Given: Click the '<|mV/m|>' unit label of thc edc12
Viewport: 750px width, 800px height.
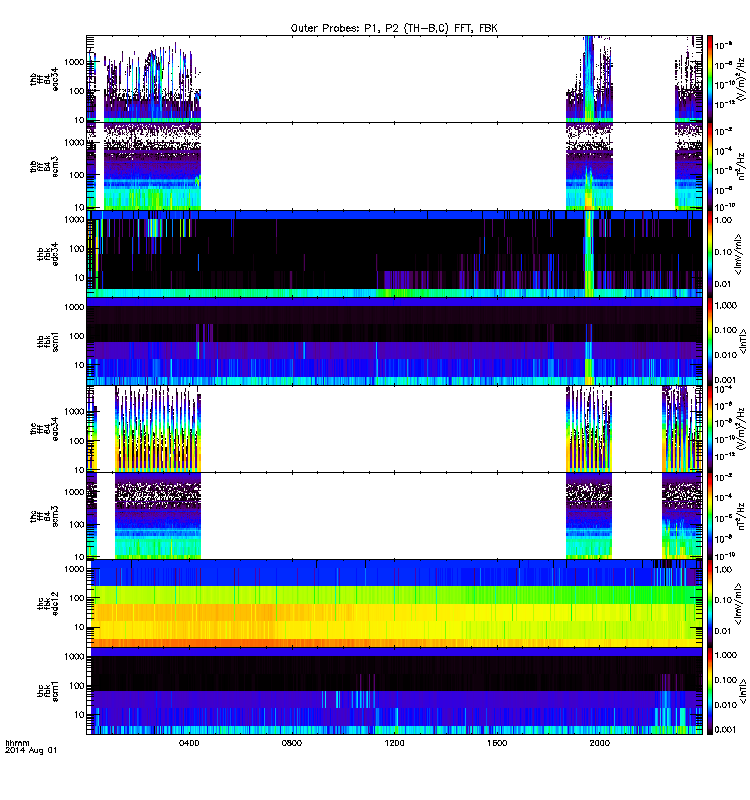Looking at the screenshot, I should (739, 604).
